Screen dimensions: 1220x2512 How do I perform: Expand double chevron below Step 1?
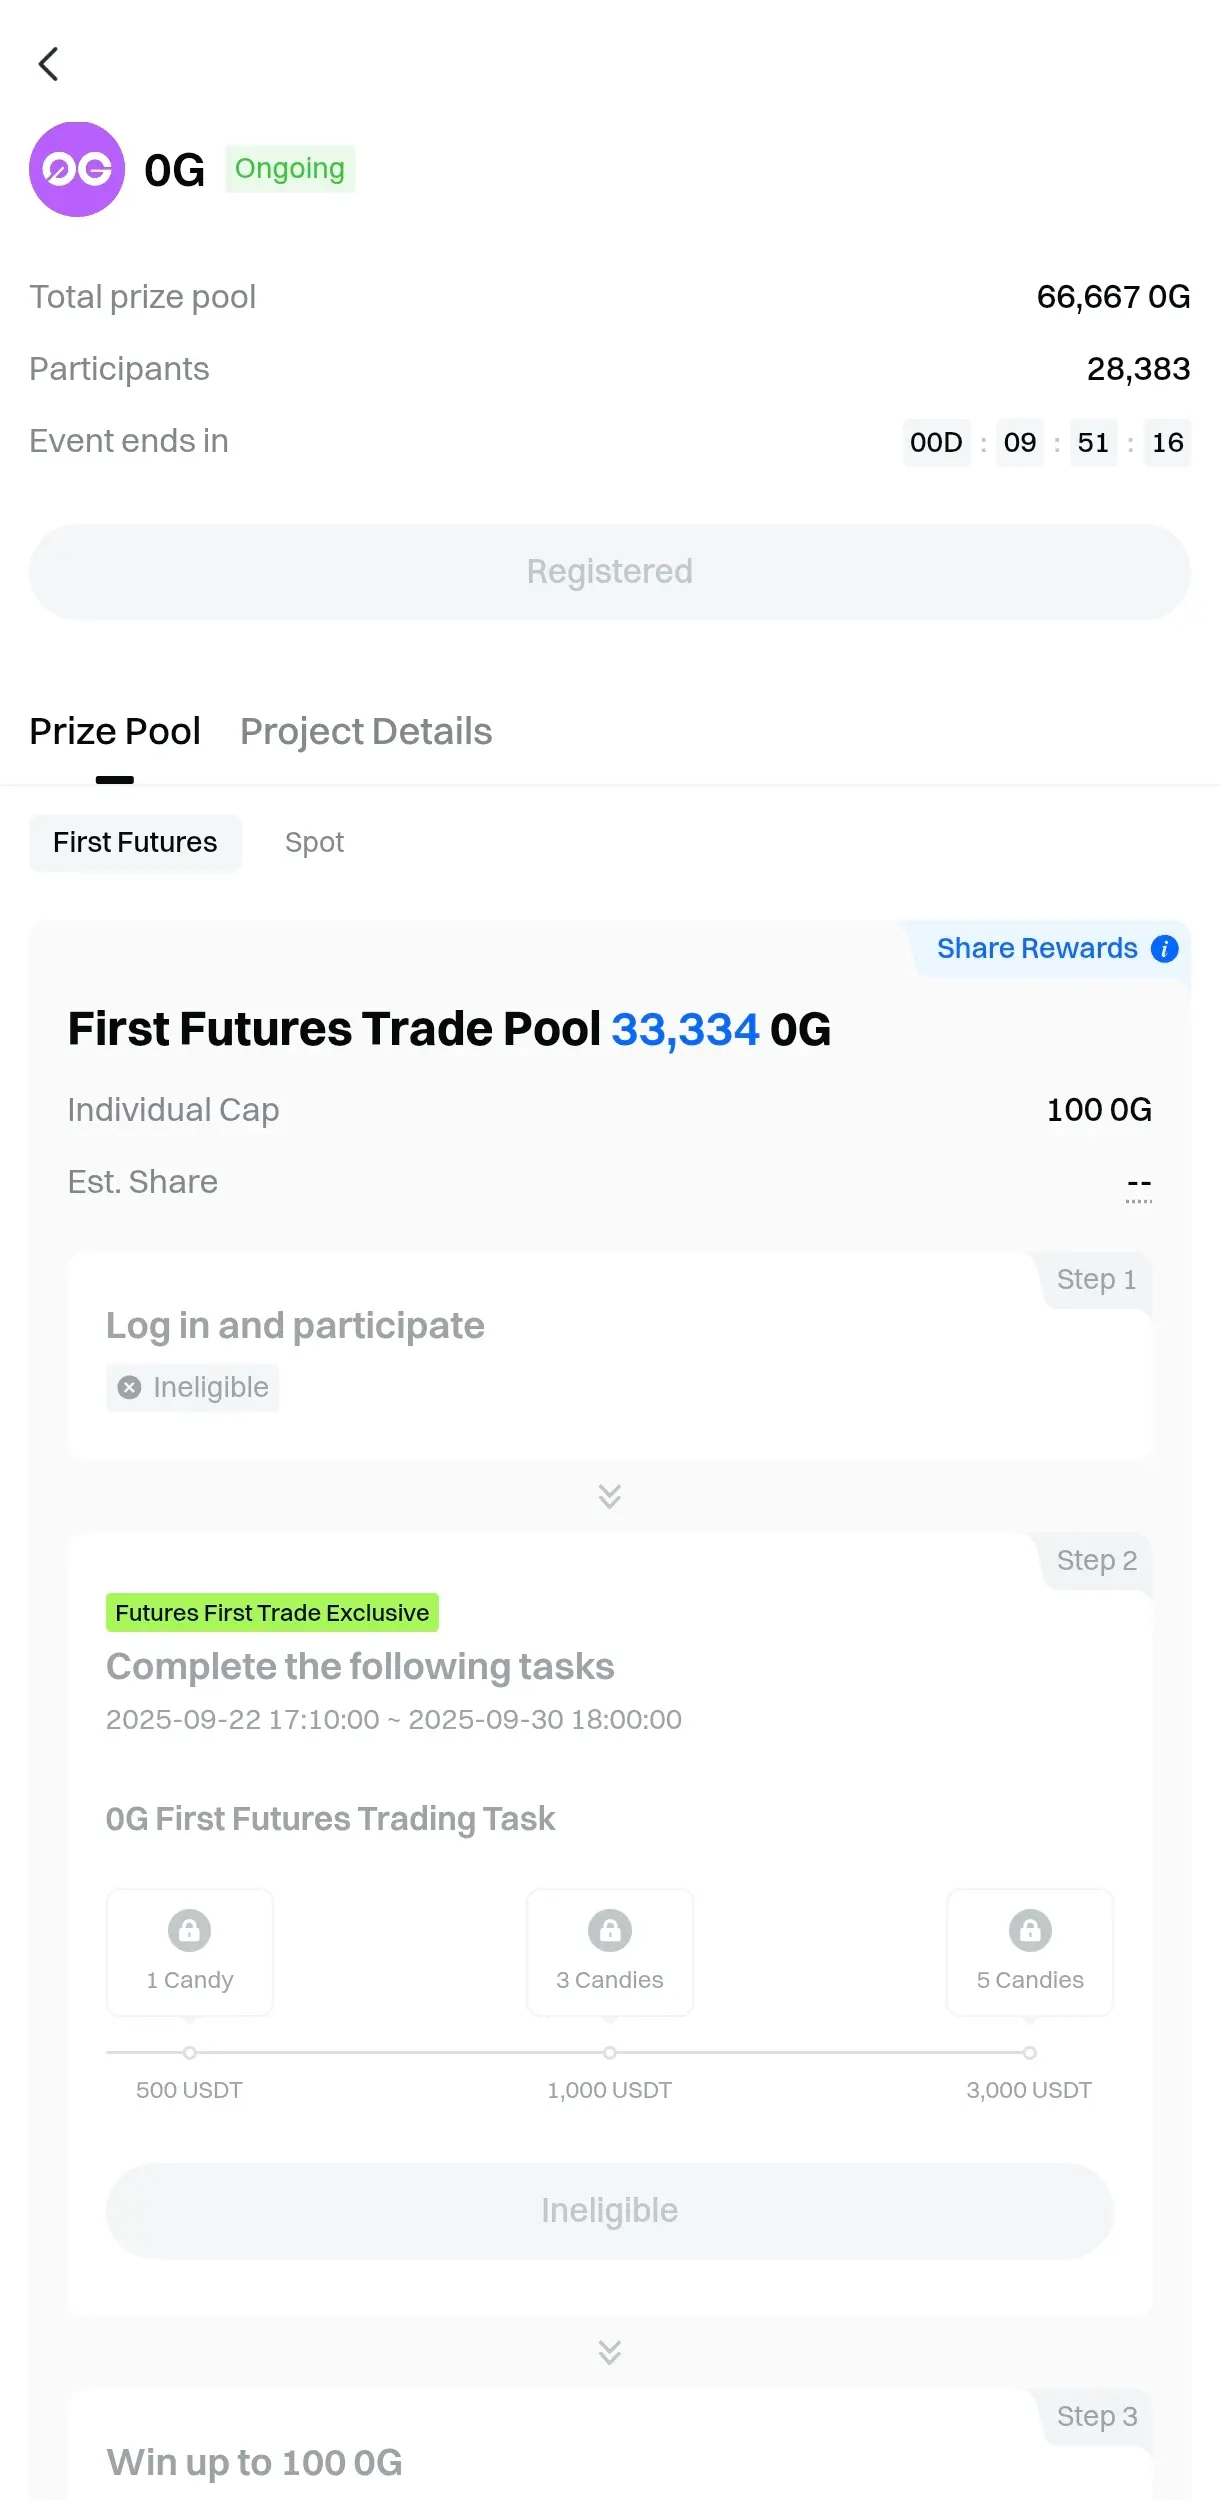610,1496
